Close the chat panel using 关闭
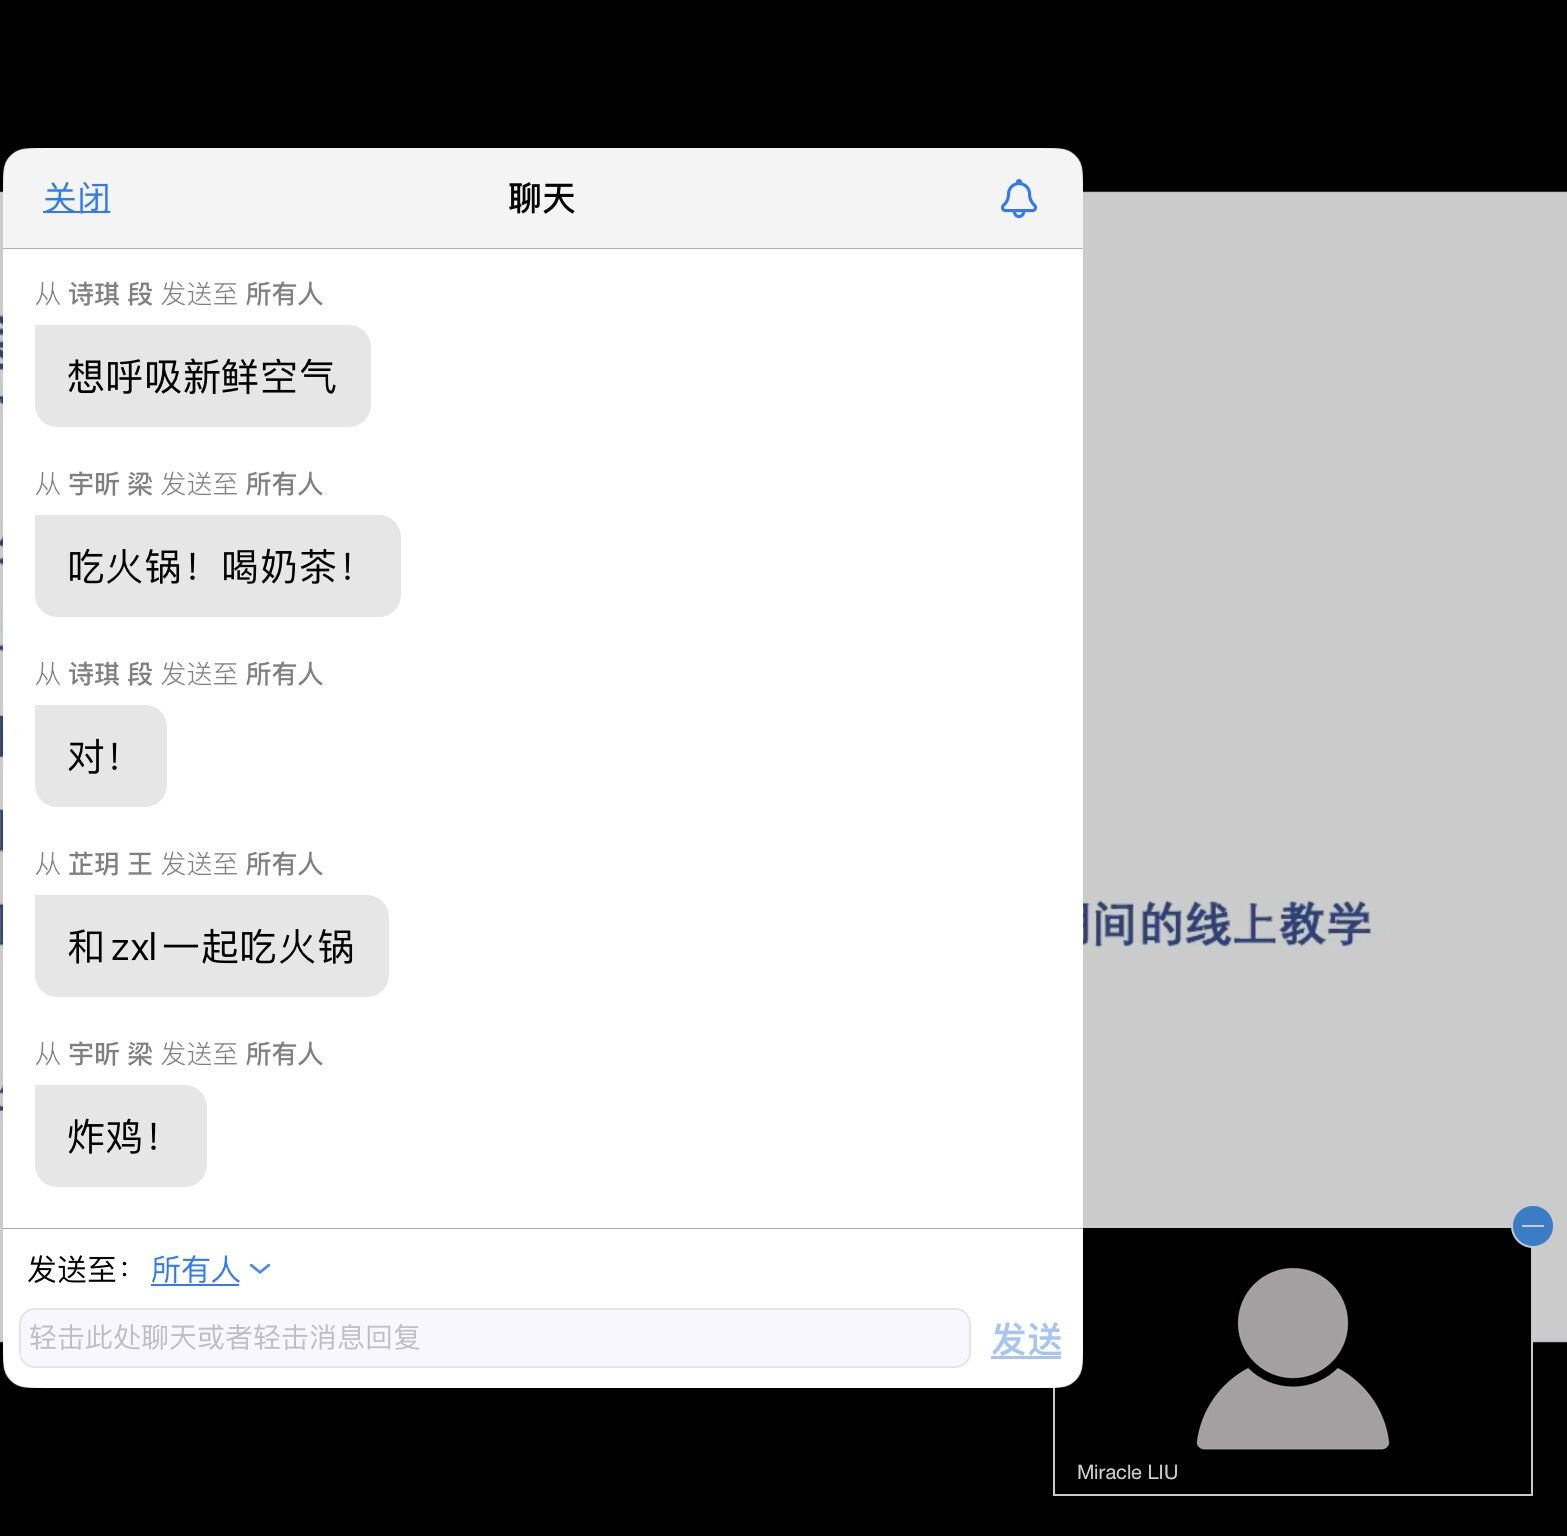 pos(77,198)
